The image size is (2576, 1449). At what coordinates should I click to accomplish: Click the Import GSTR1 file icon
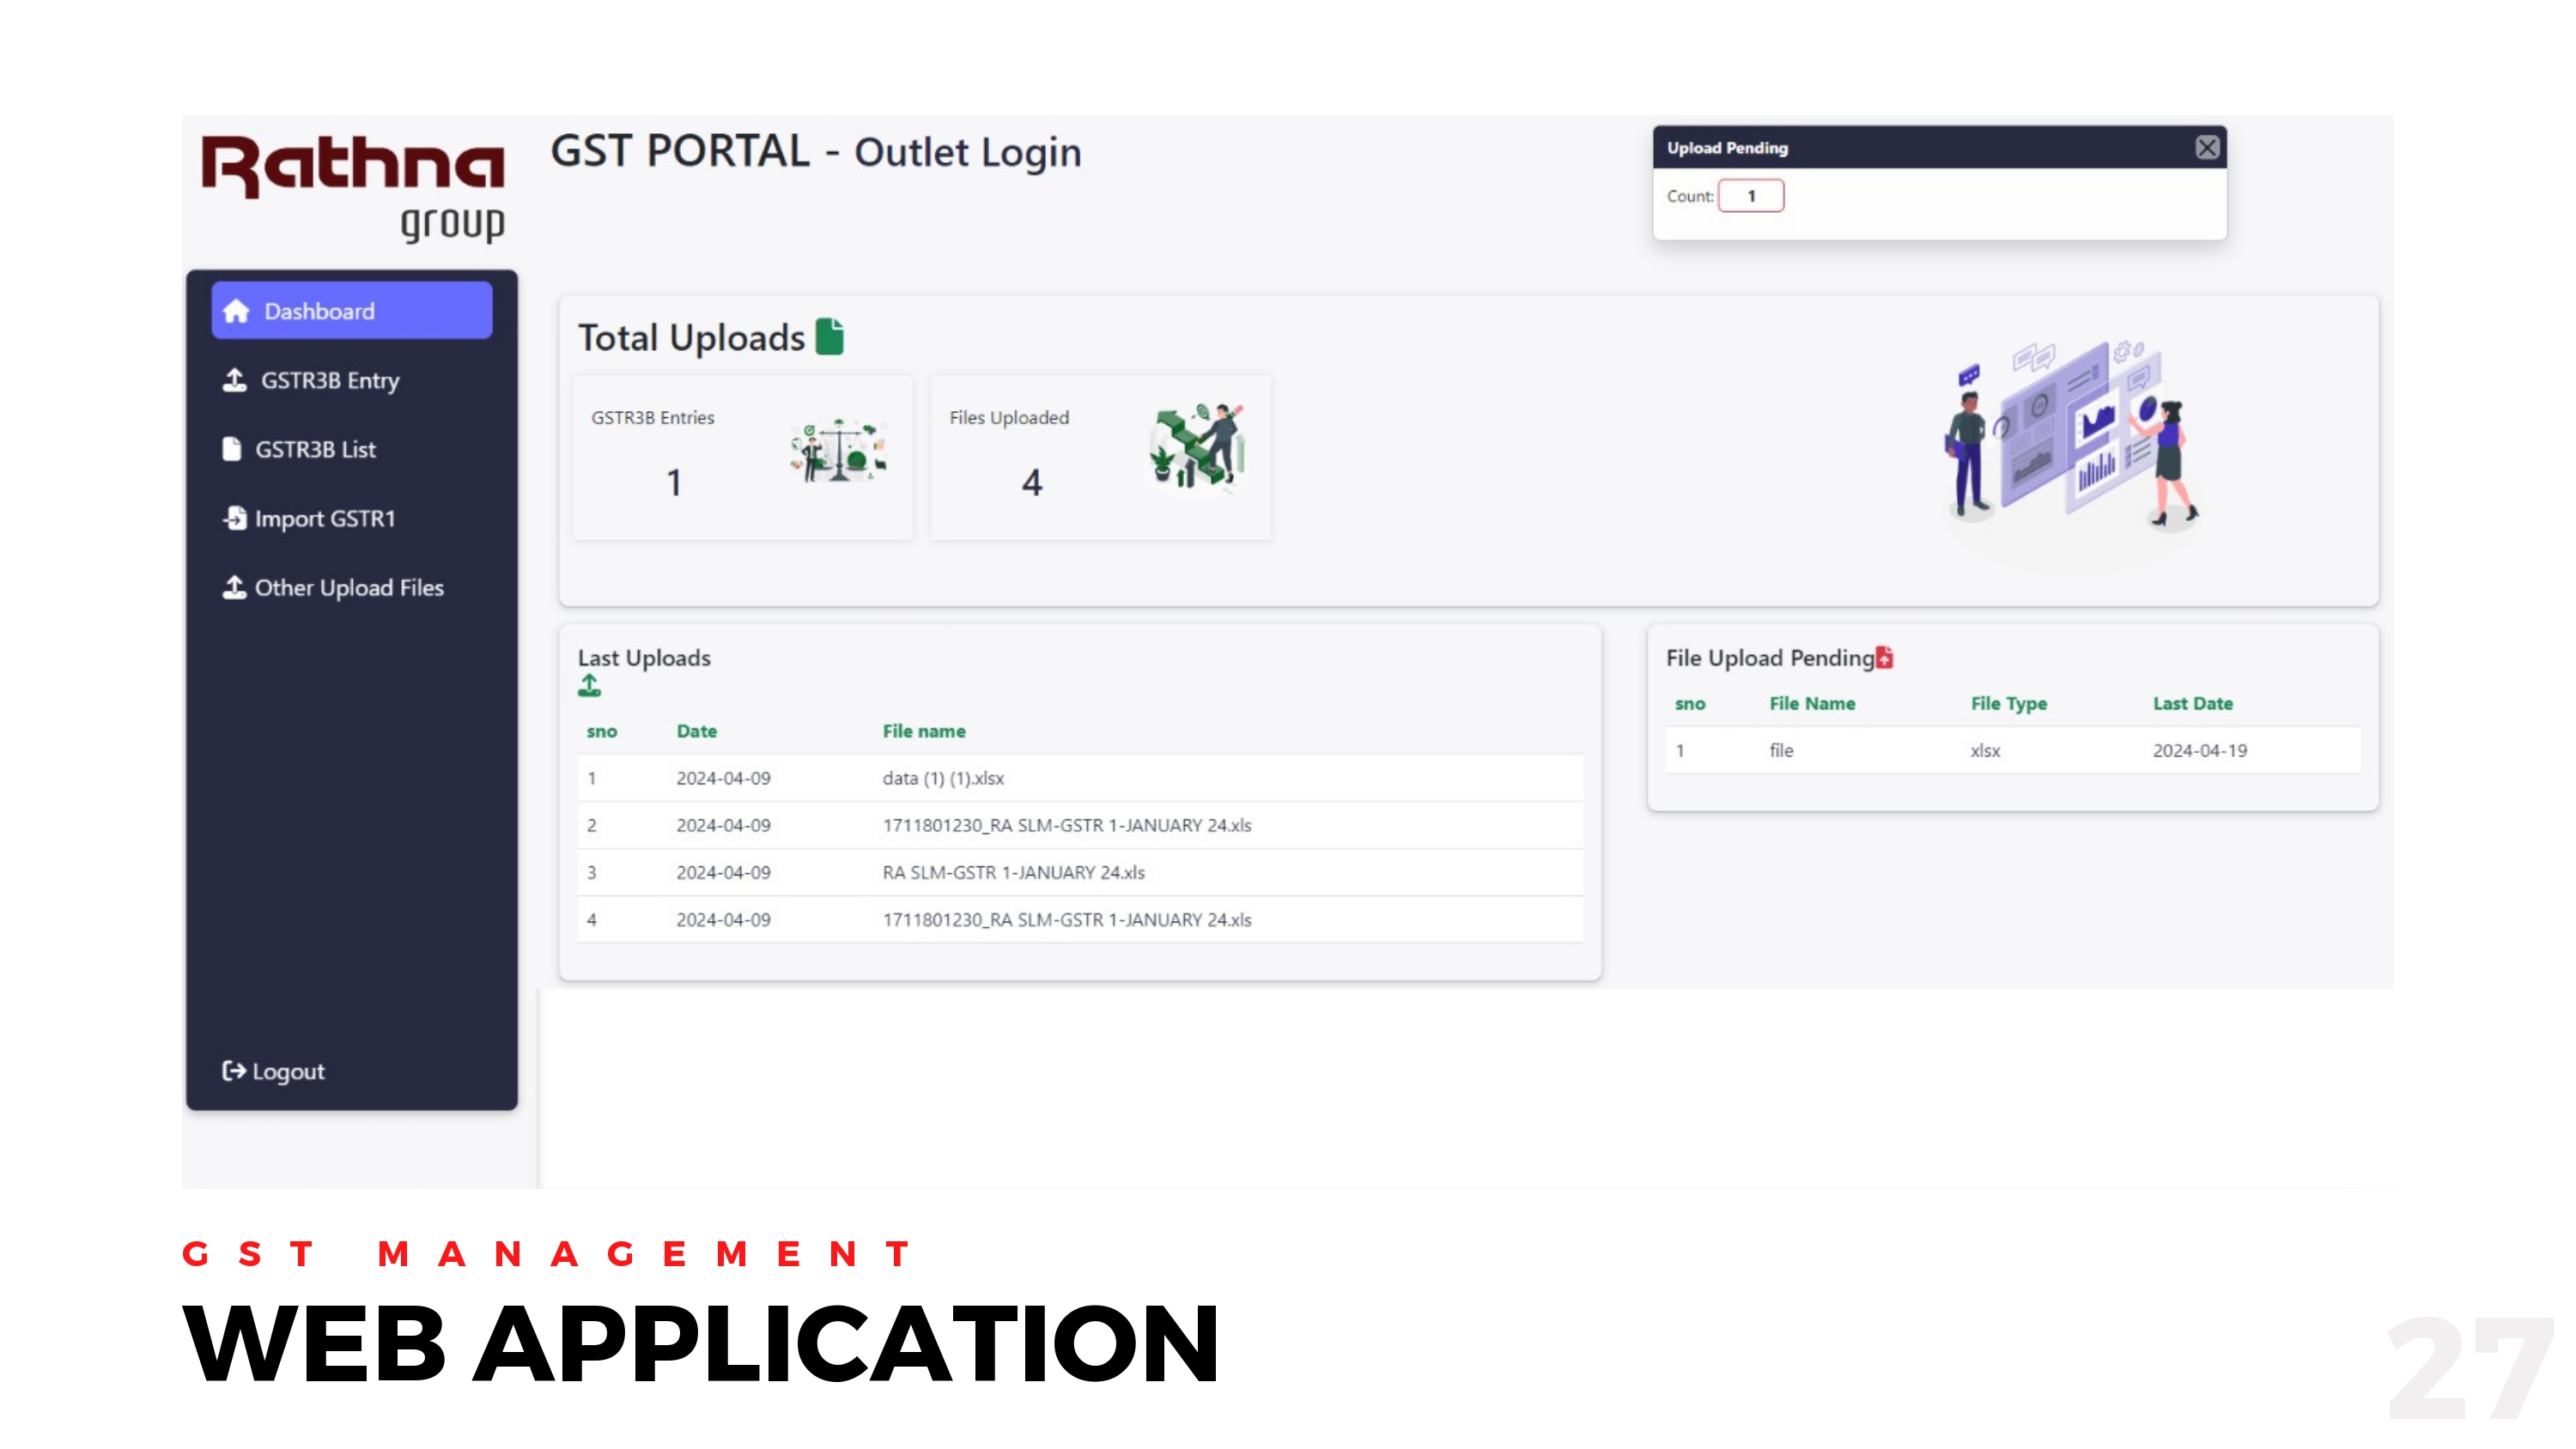coord(235,518)
